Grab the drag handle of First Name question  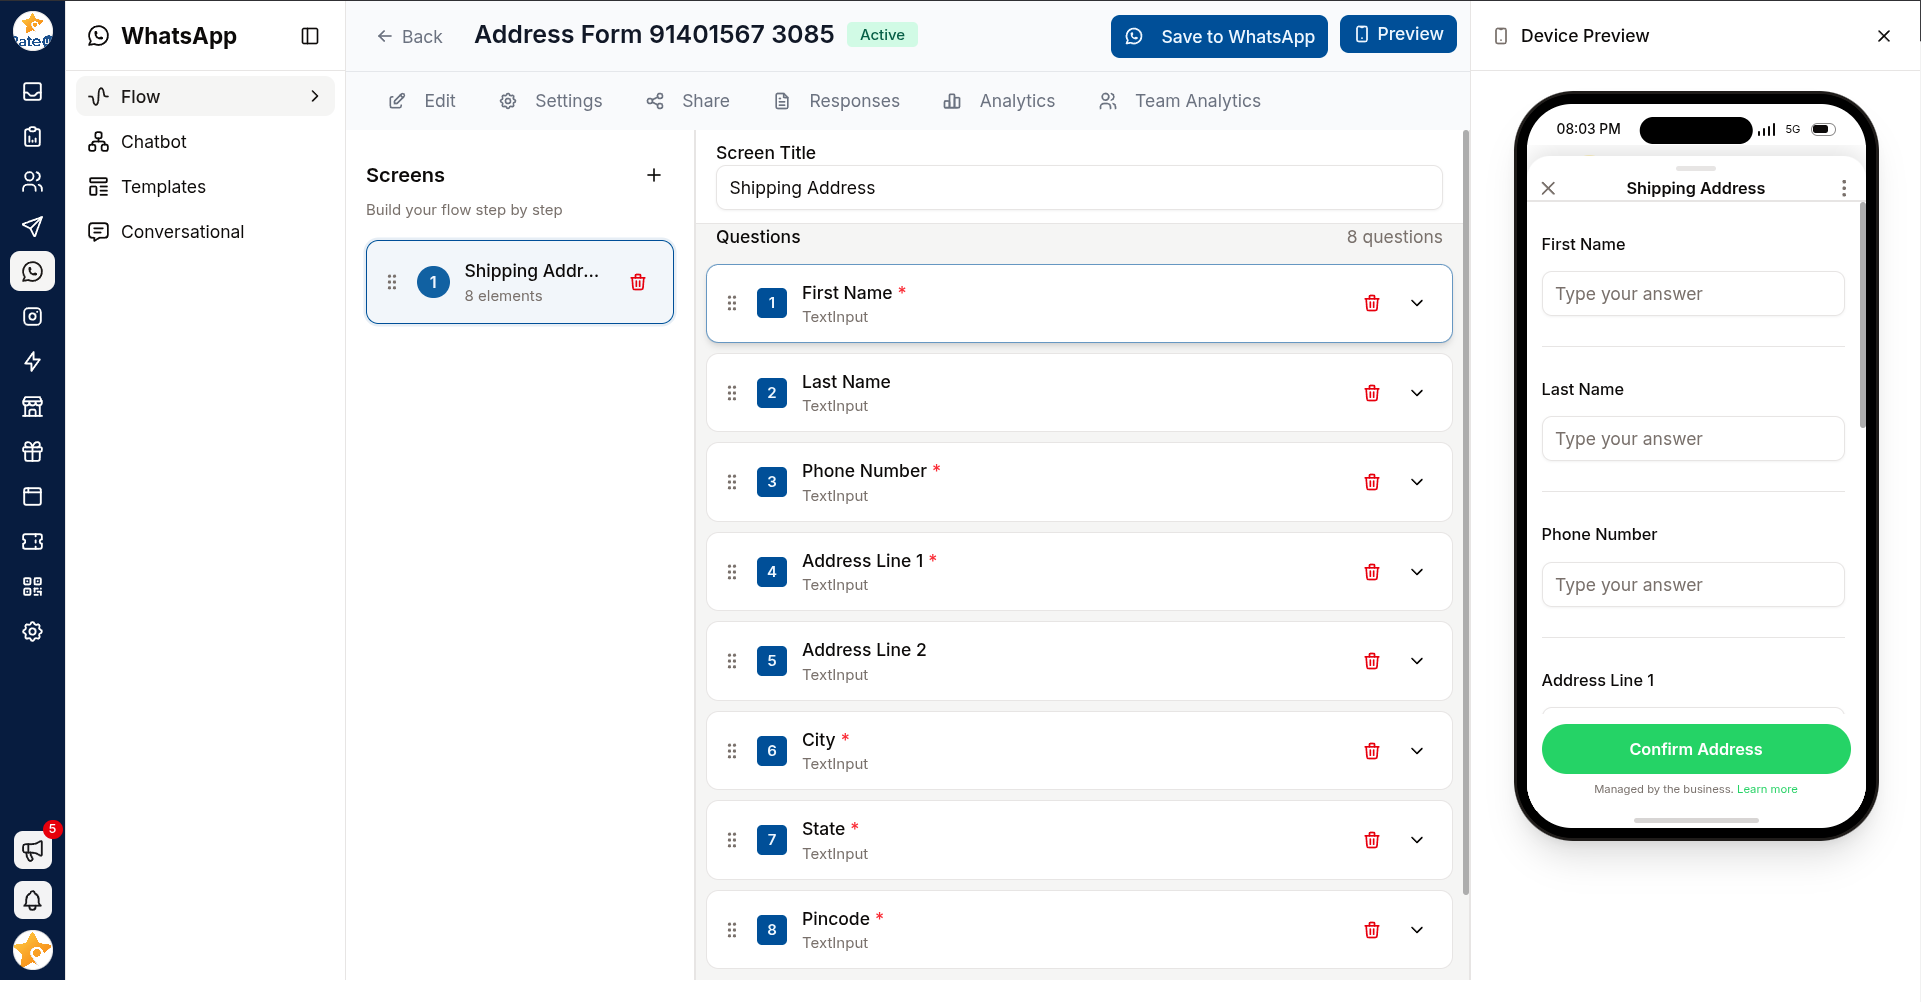[732, 303]
